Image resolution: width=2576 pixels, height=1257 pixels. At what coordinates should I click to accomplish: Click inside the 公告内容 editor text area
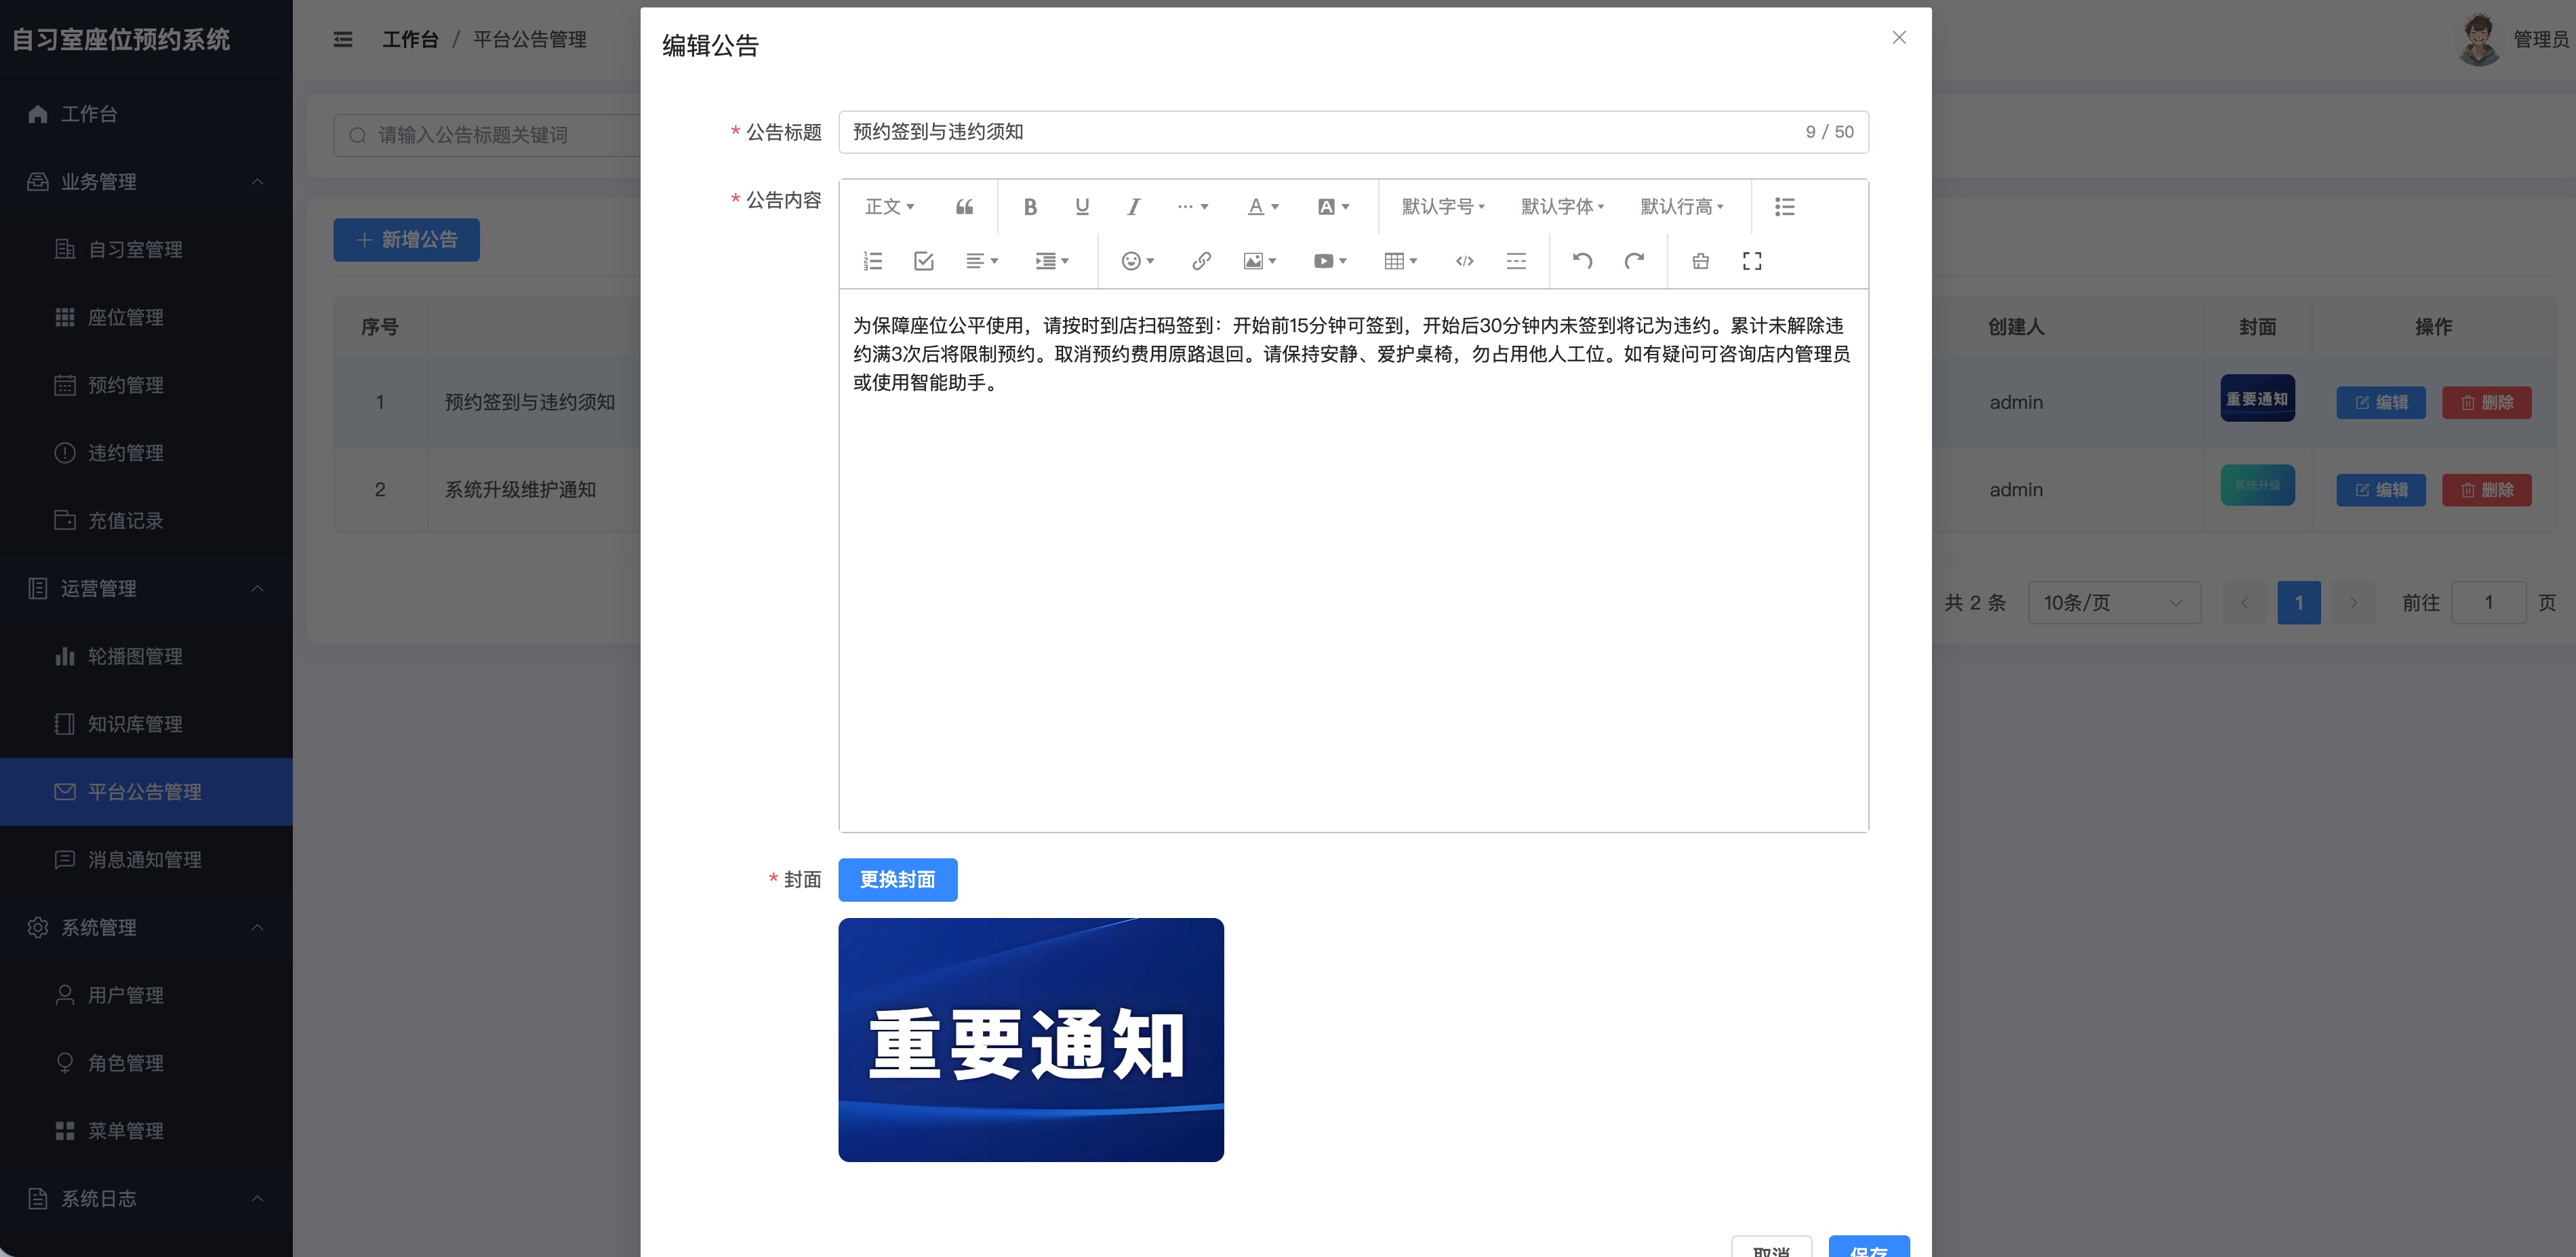(1353, 560)
